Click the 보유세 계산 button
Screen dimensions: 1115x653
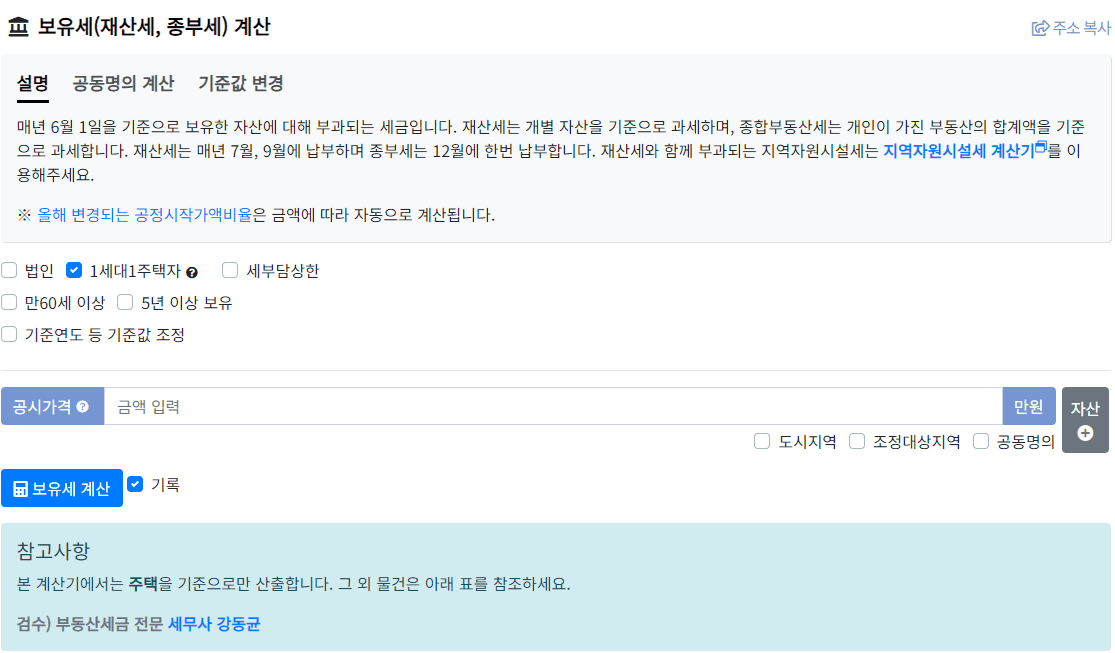point(61,488)
